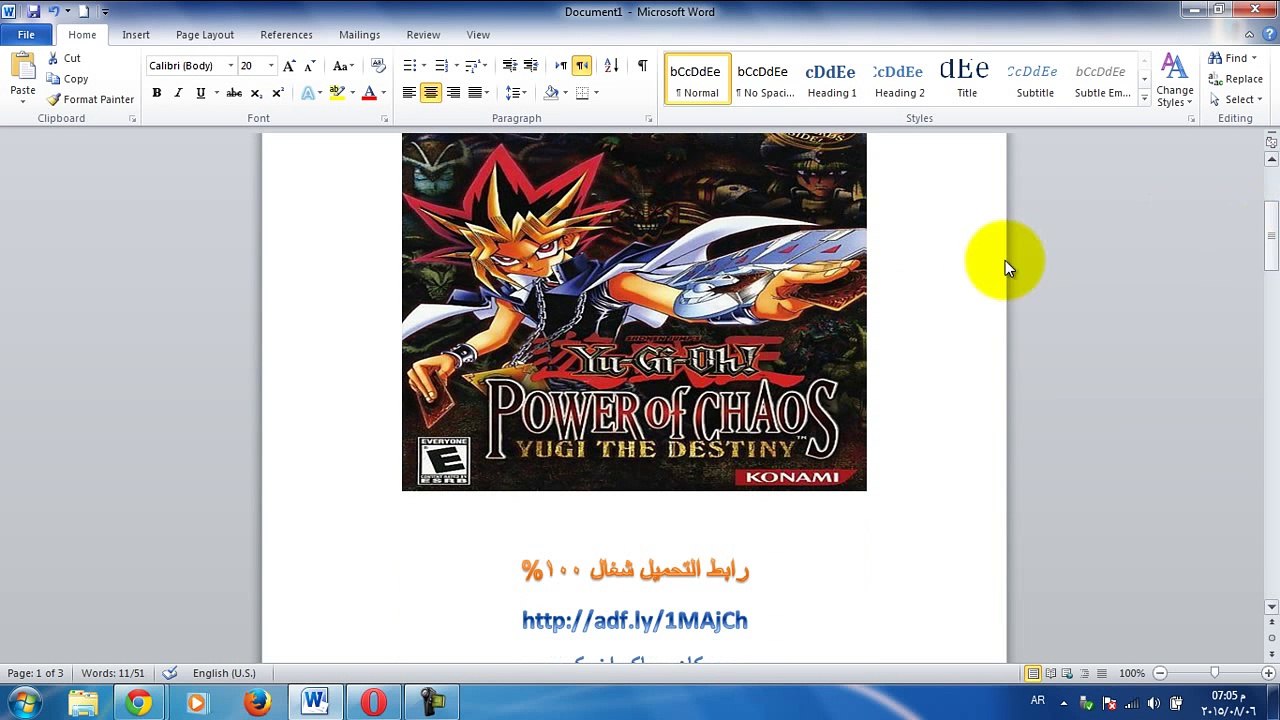Click the Bullets list icon
The width and height of the screenshot is (1280, 720).
click(409, 66)
